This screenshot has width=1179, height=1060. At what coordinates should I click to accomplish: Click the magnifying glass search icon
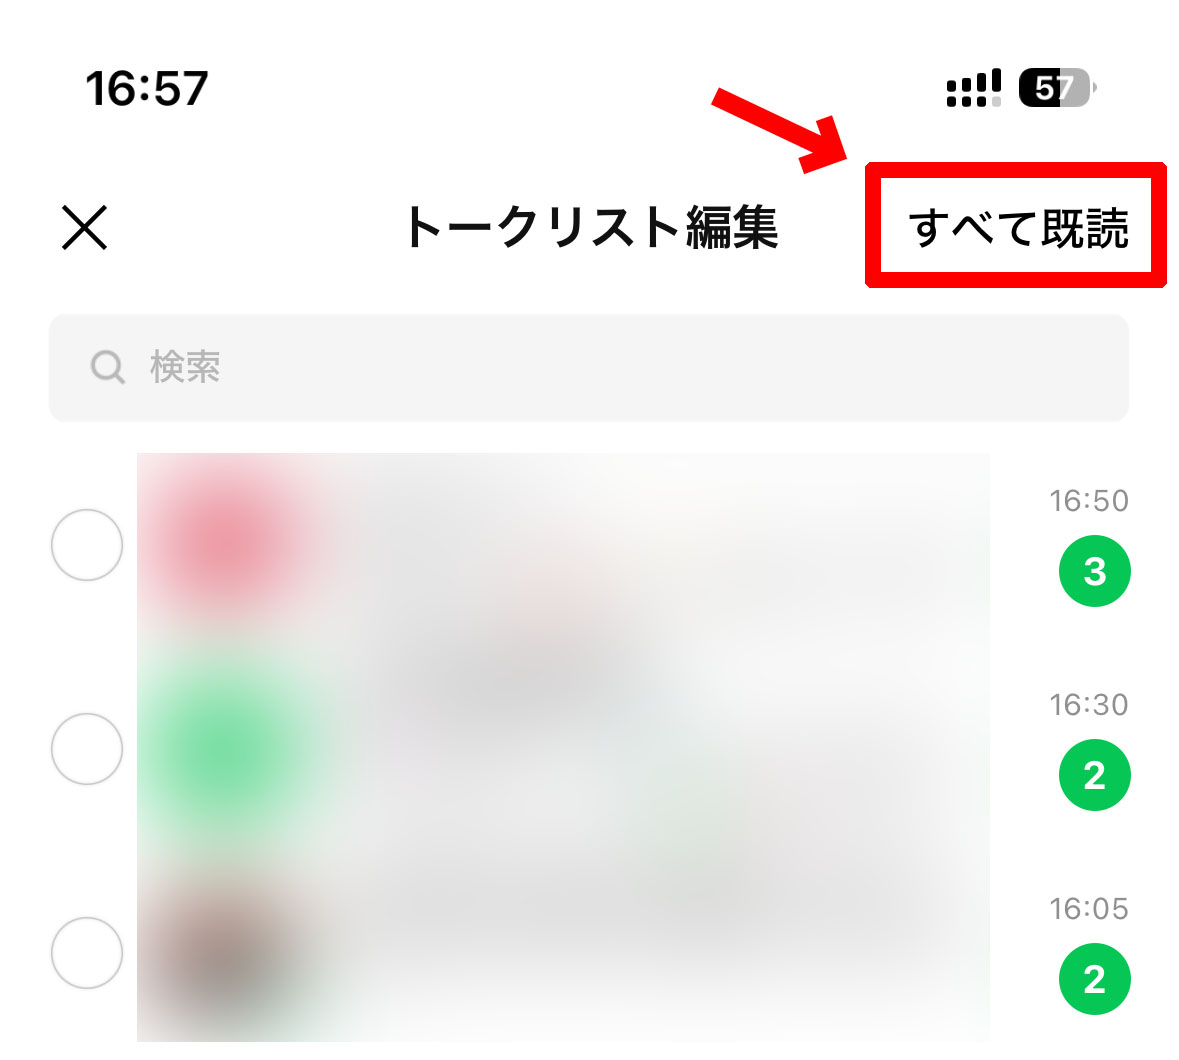[108, 368]
